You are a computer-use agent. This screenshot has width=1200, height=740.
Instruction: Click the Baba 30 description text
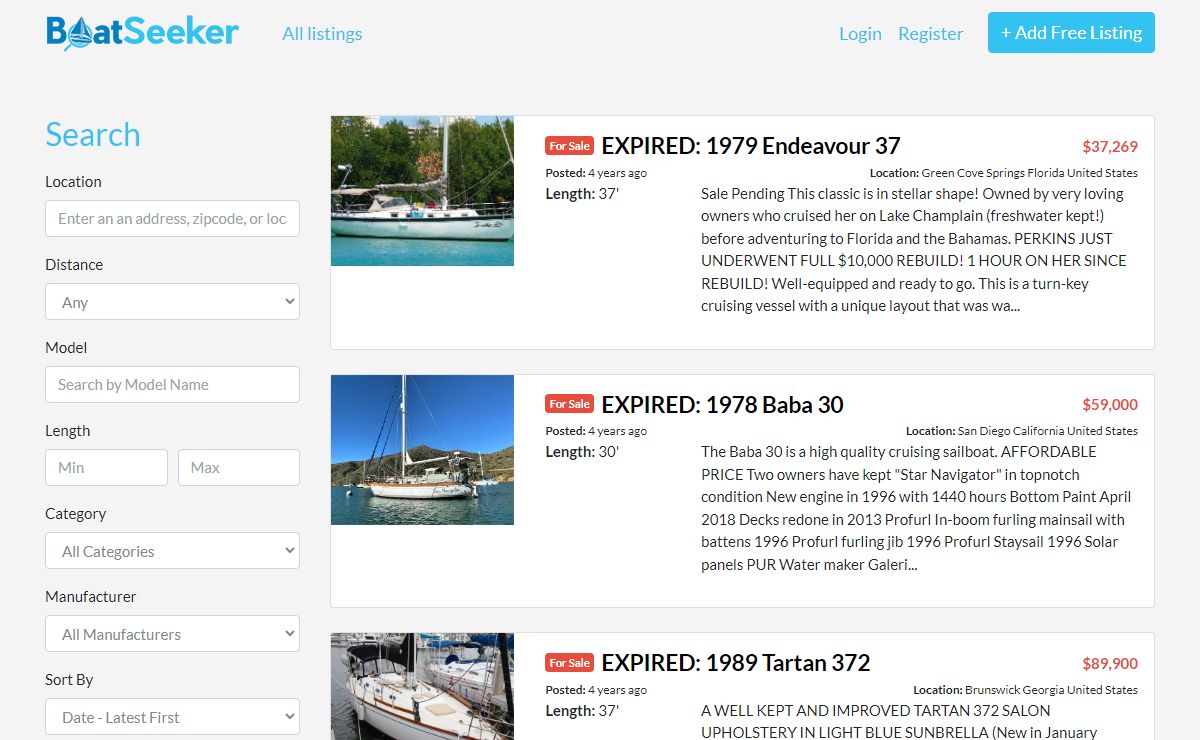pyautogui.click(x=916, y=508)
